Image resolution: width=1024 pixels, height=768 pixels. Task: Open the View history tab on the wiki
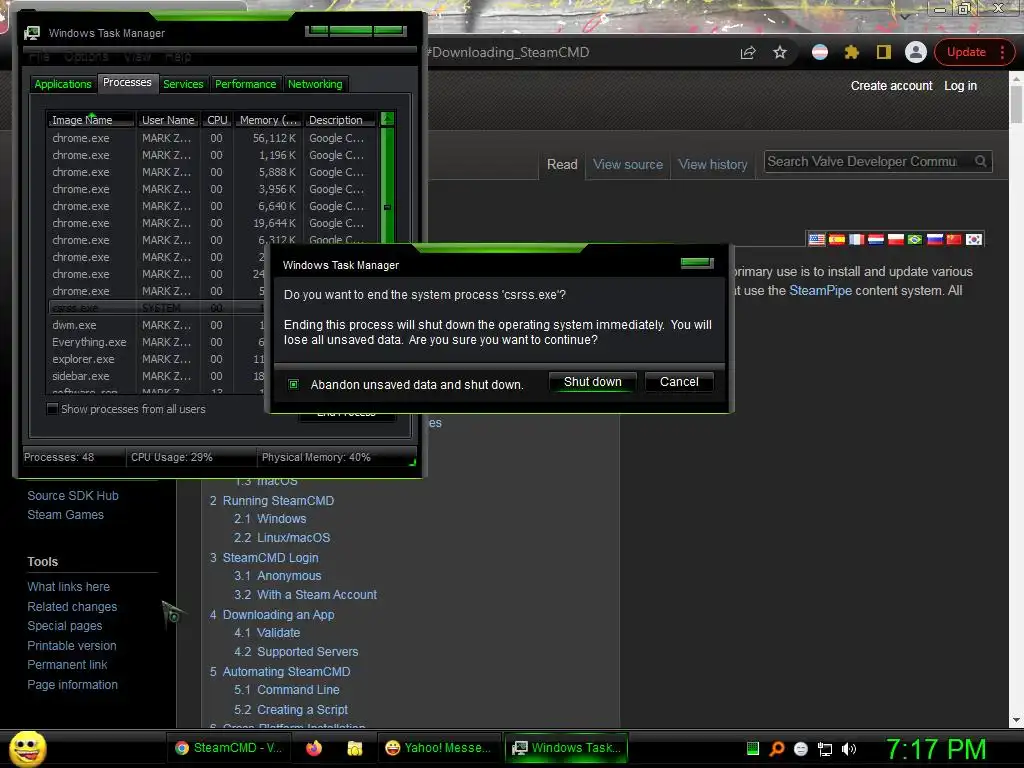712,165
